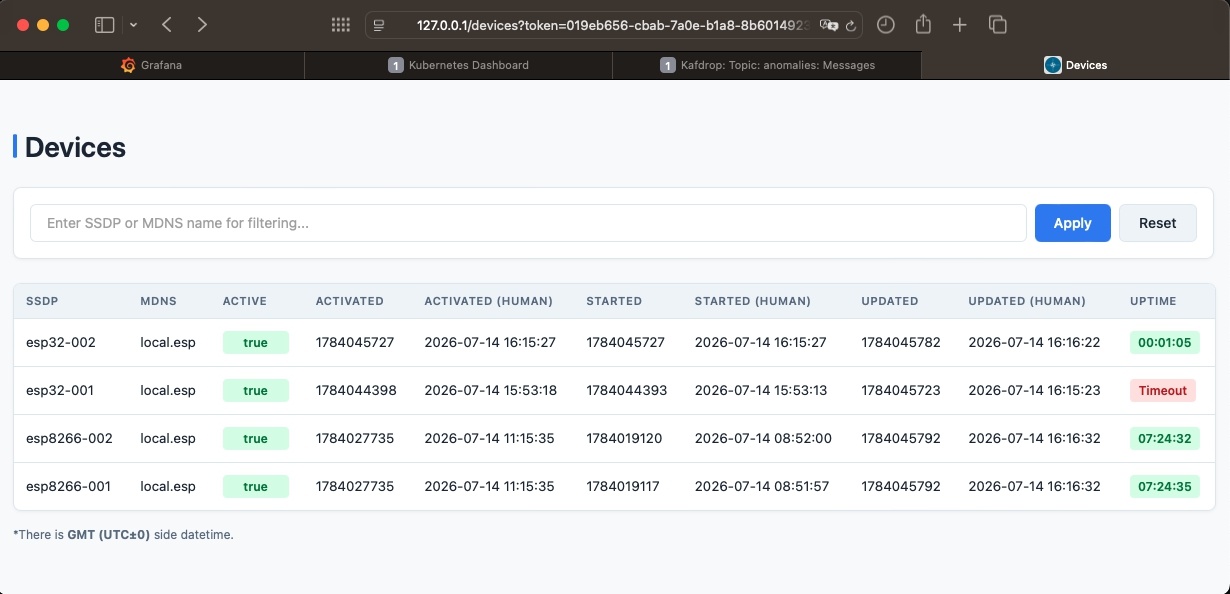Select the esp32-002 device name
Screen dimensions: 1230x594
[61, 342]
